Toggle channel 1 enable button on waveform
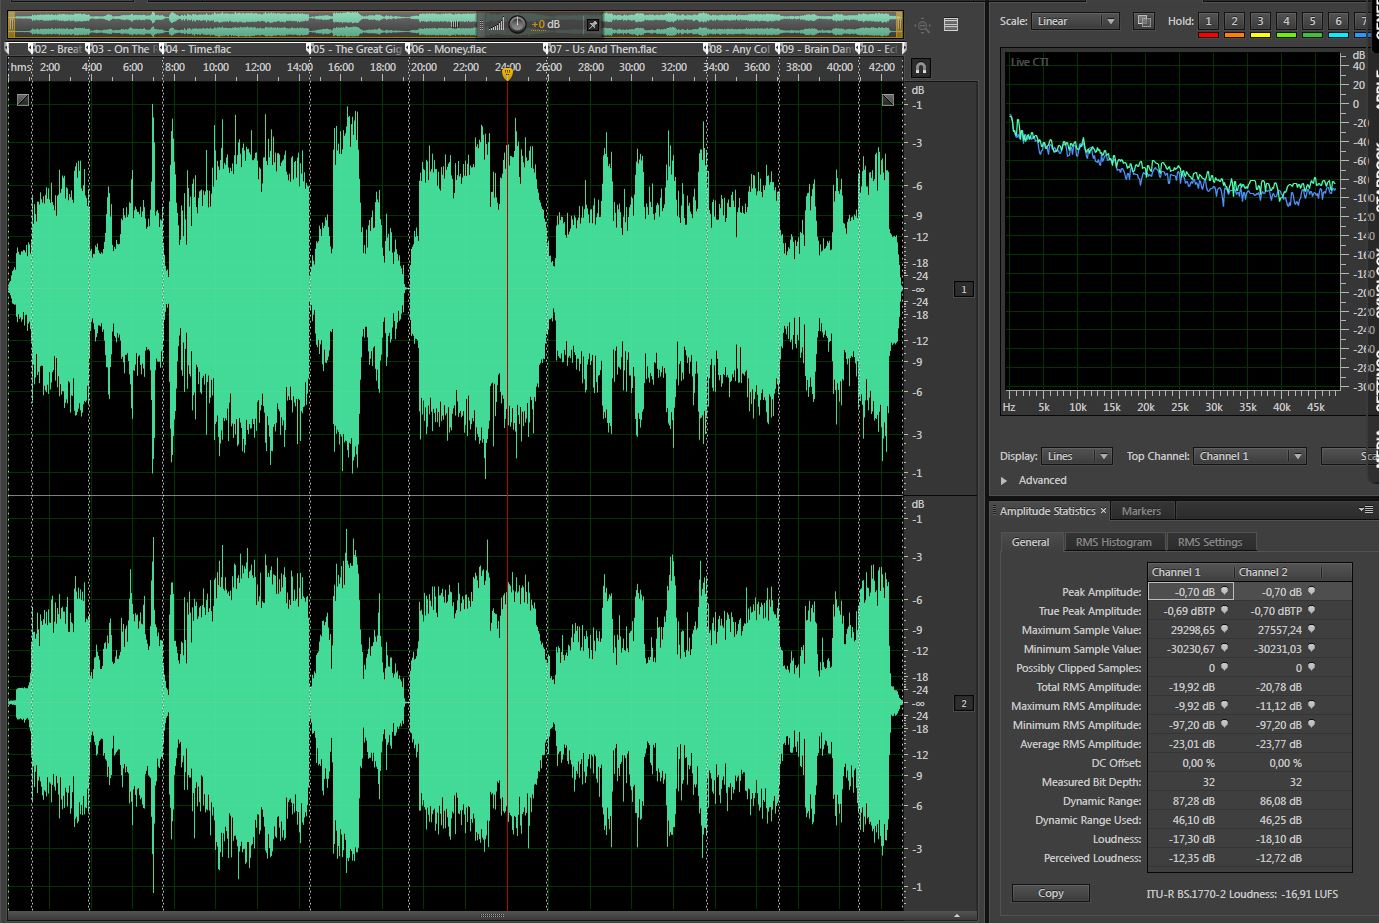The image size is (1379, 923). point(964,289)
